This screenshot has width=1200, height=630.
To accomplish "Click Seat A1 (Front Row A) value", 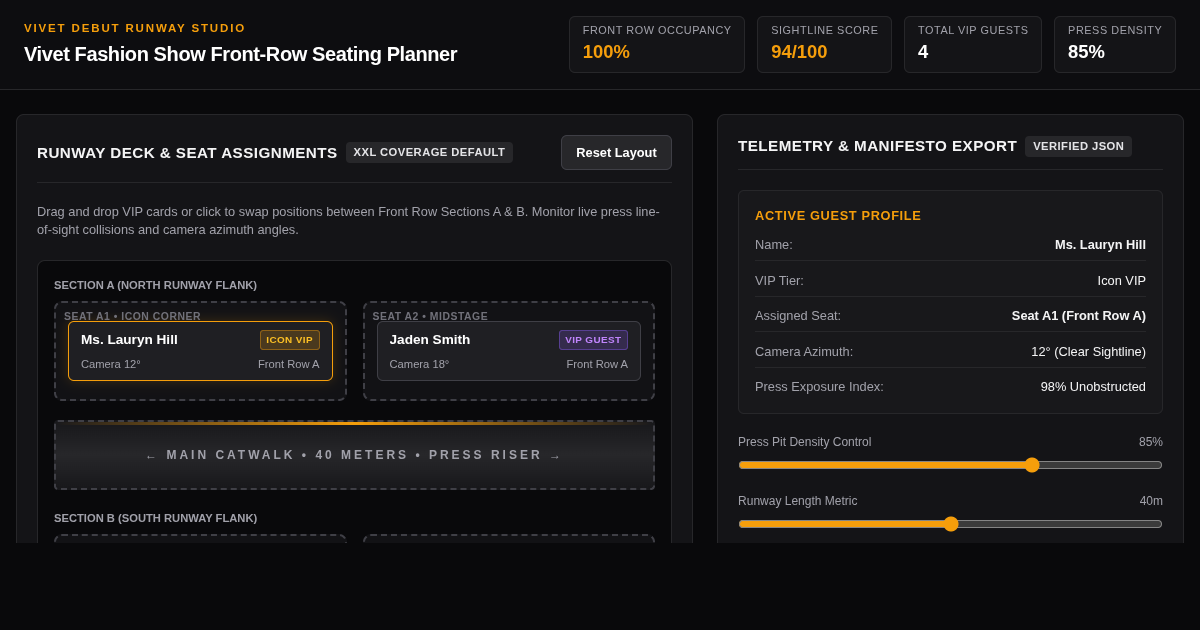I will (1078, 315).
